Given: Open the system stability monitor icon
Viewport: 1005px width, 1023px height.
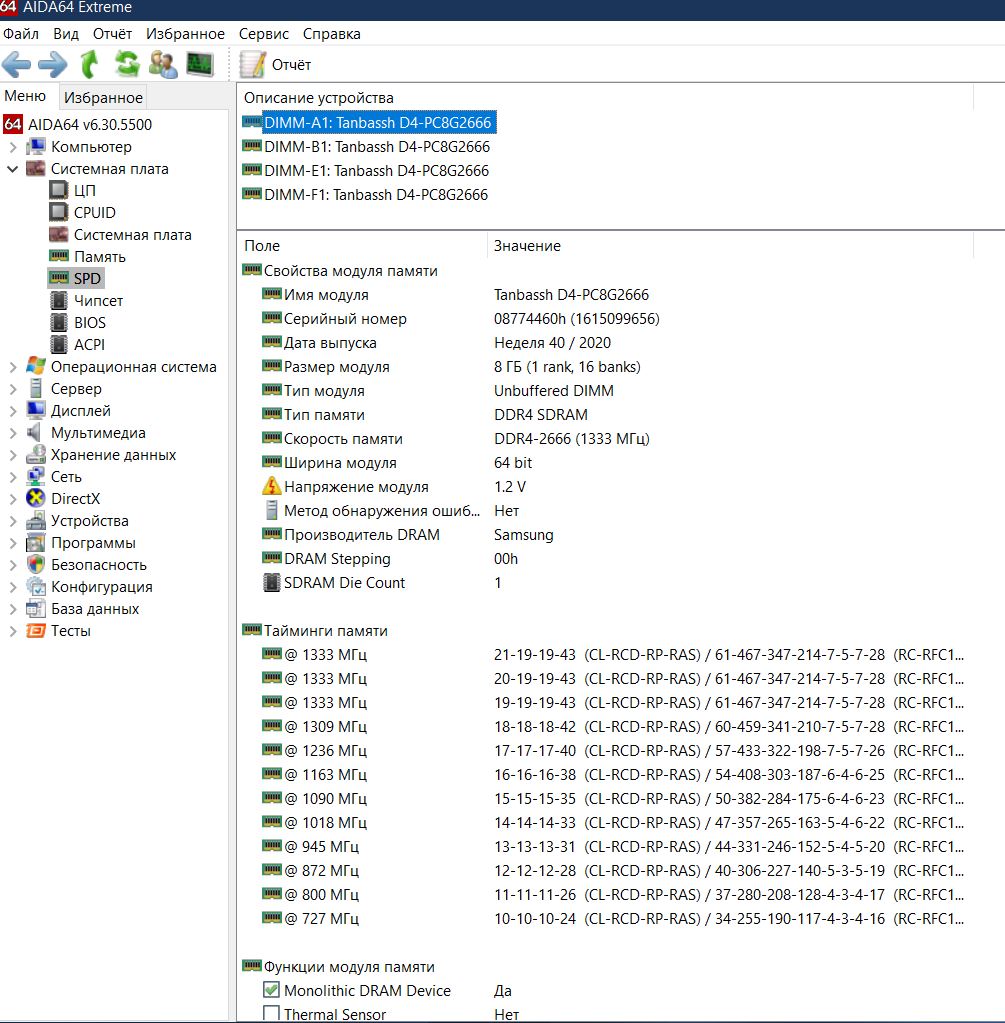Looking at the screenshot, I should (x=200, y=65).
